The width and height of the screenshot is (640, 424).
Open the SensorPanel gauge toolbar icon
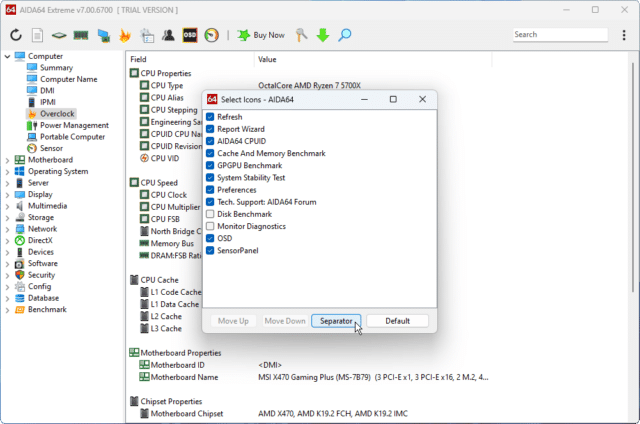pos(211,35)
